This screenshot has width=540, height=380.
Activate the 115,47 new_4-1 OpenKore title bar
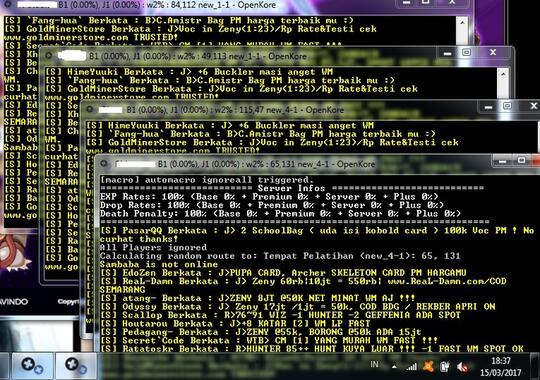pyautogui.click(x=235, y=110)
